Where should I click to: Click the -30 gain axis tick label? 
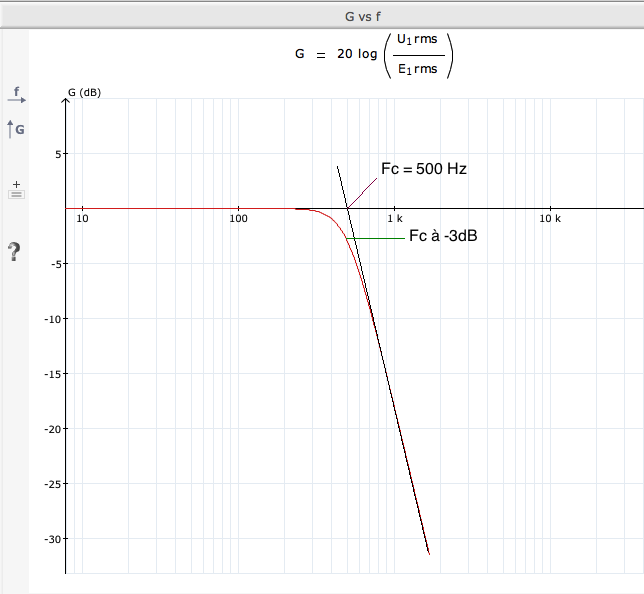53,539
